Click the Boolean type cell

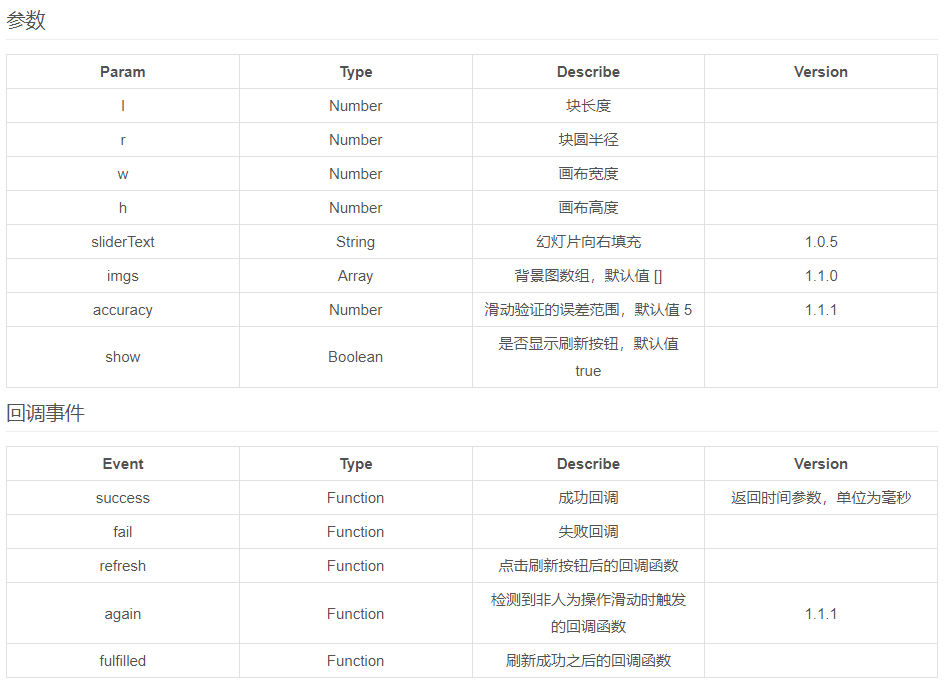[355, 357]
